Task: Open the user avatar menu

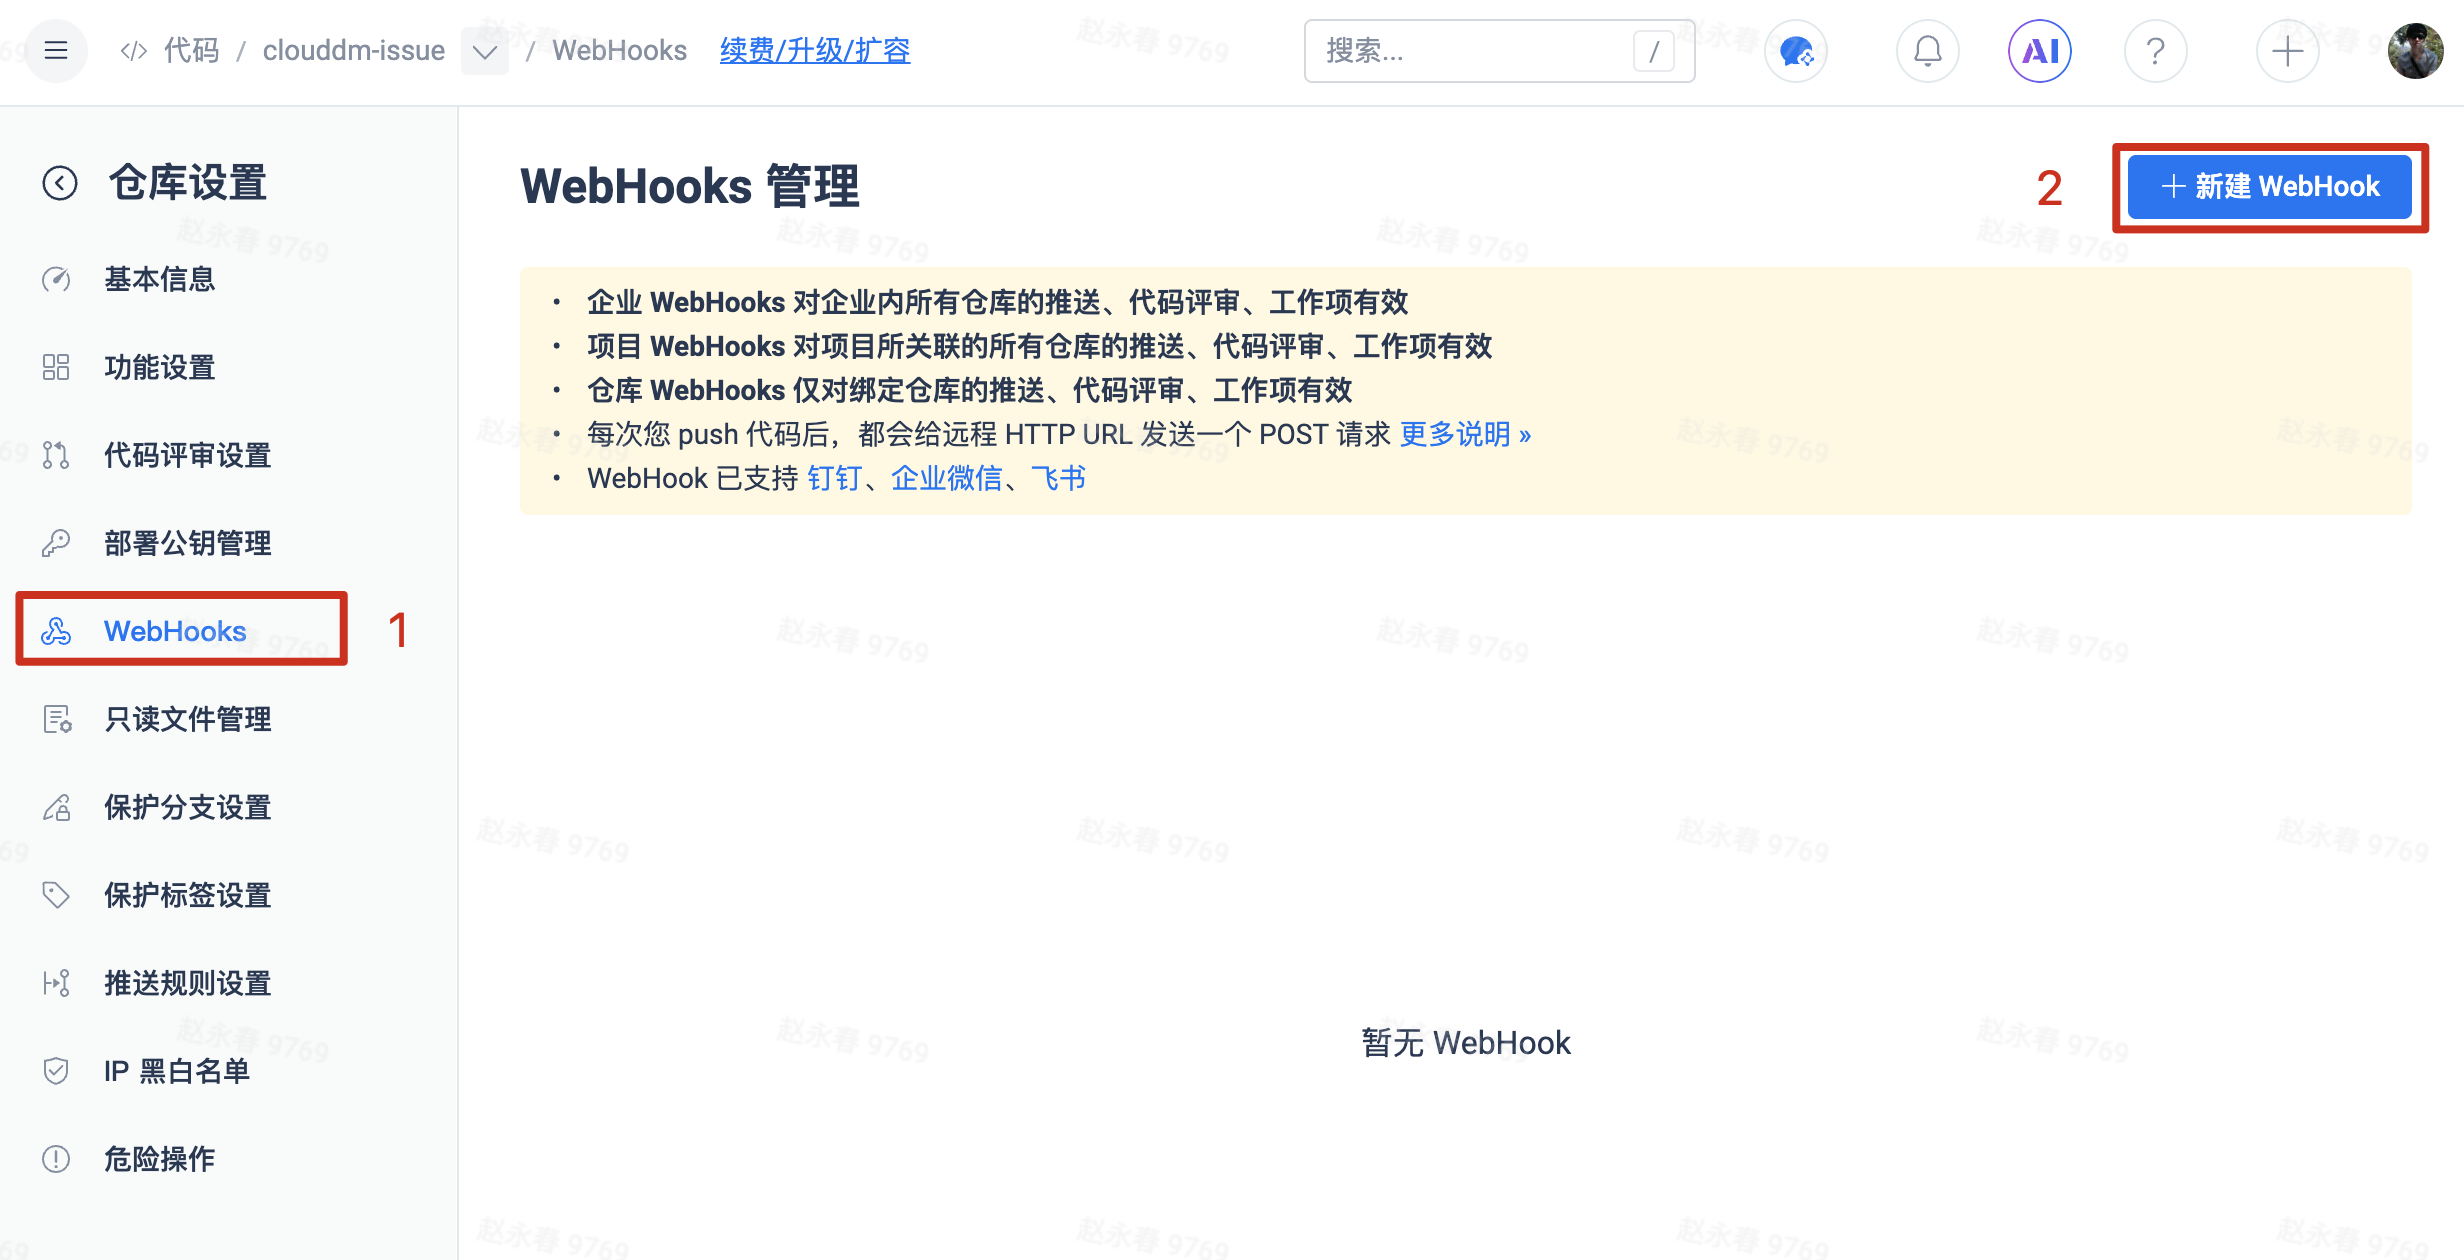Action: click(x=2415, y=50)
